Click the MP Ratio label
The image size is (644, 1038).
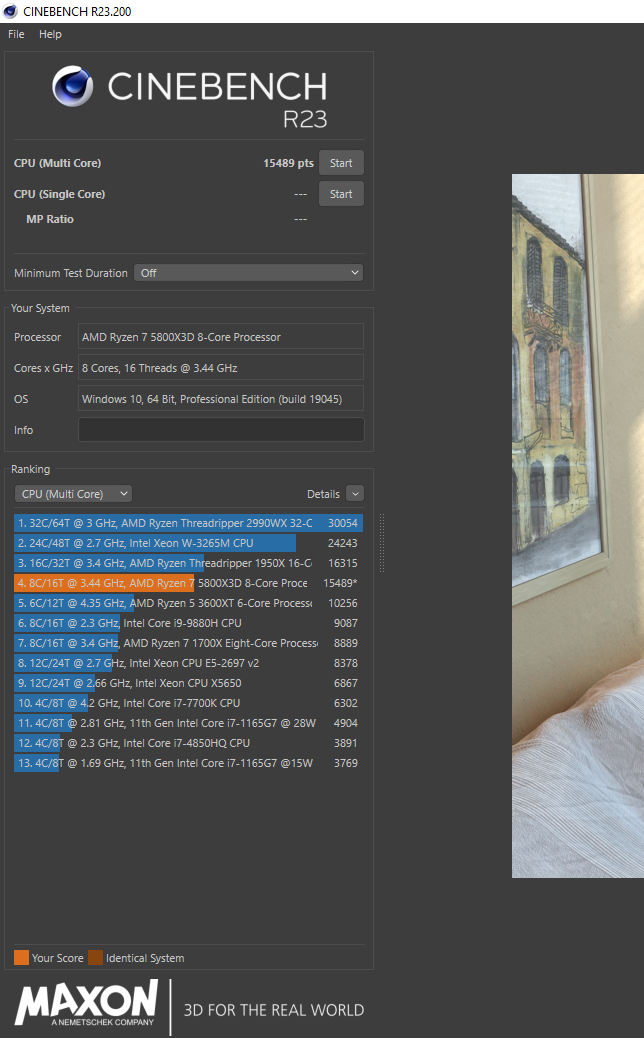50,219
